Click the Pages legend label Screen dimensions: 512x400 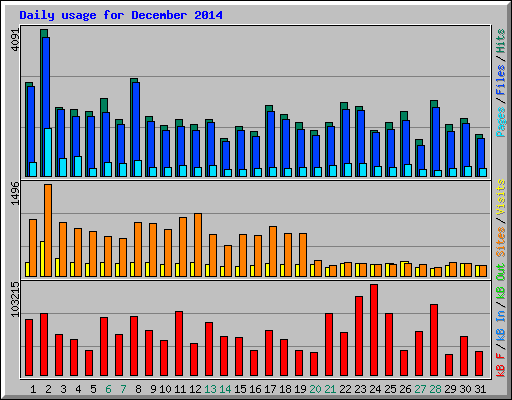click(x=501, y=122)
